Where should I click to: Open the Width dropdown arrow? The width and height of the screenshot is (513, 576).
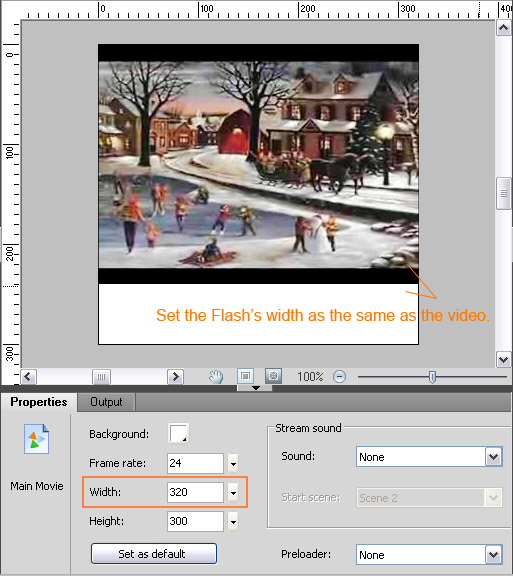pos(233,492)
